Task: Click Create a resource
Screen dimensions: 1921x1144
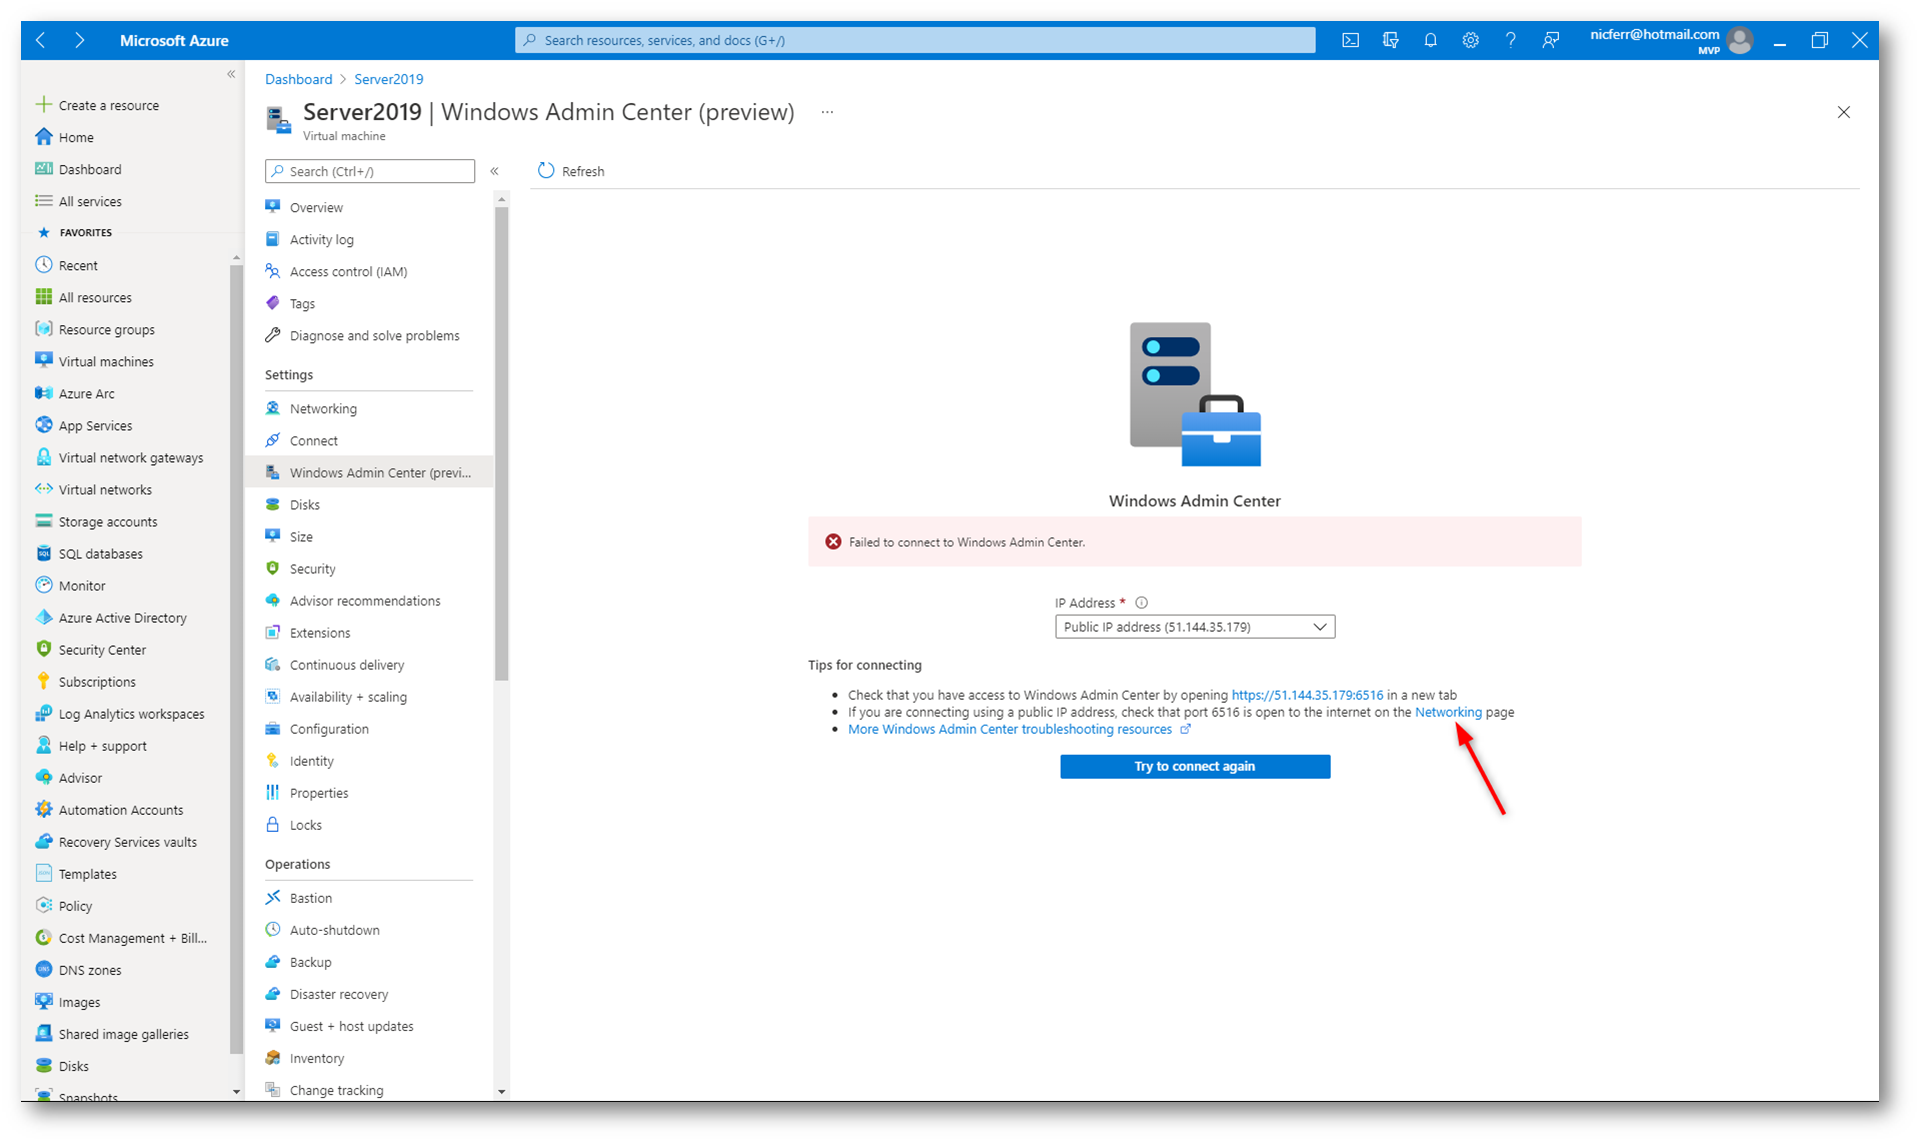Action: (x=97, y=105)
